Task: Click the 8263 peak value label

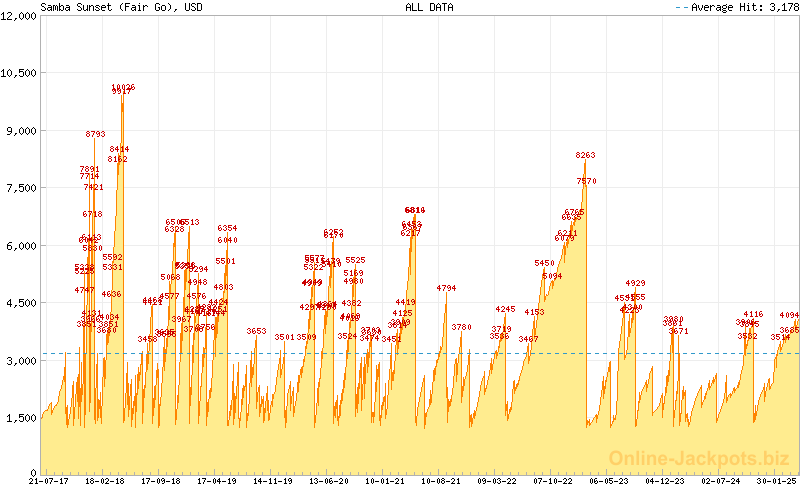Action: coord(585,155)
